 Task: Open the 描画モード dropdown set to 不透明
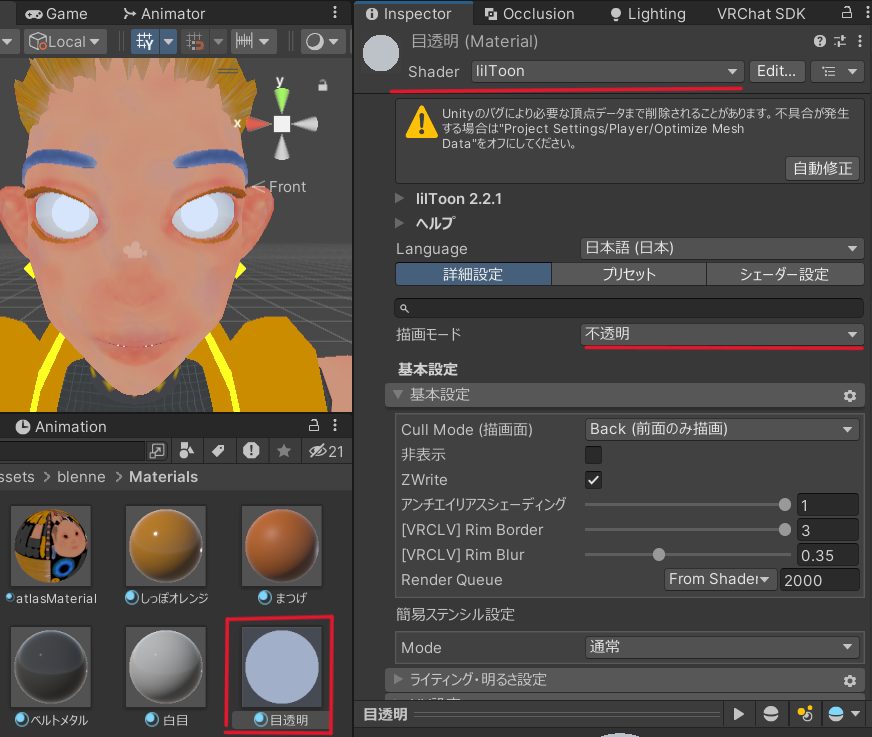(721, 334)
